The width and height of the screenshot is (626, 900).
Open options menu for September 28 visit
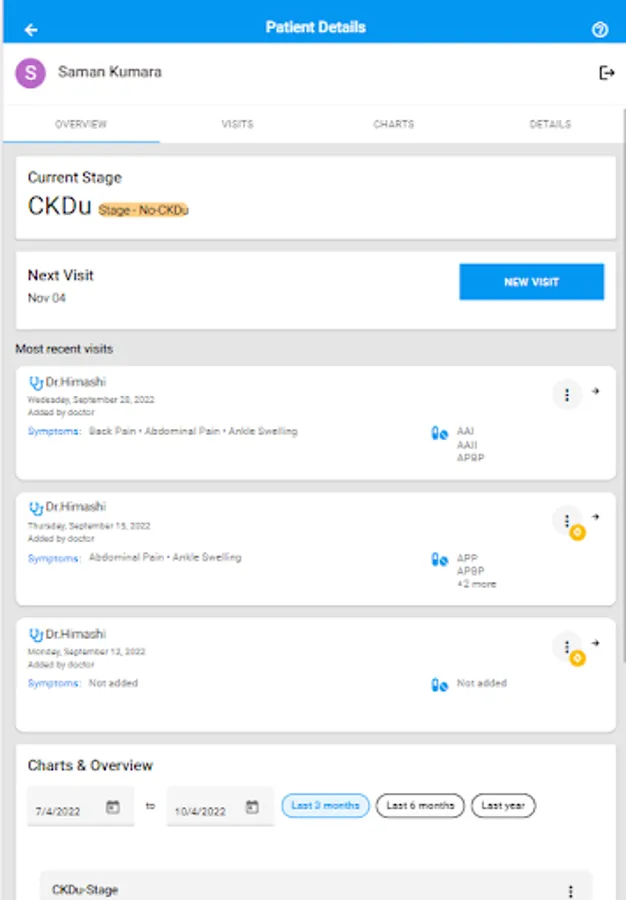tap(567, 396)
